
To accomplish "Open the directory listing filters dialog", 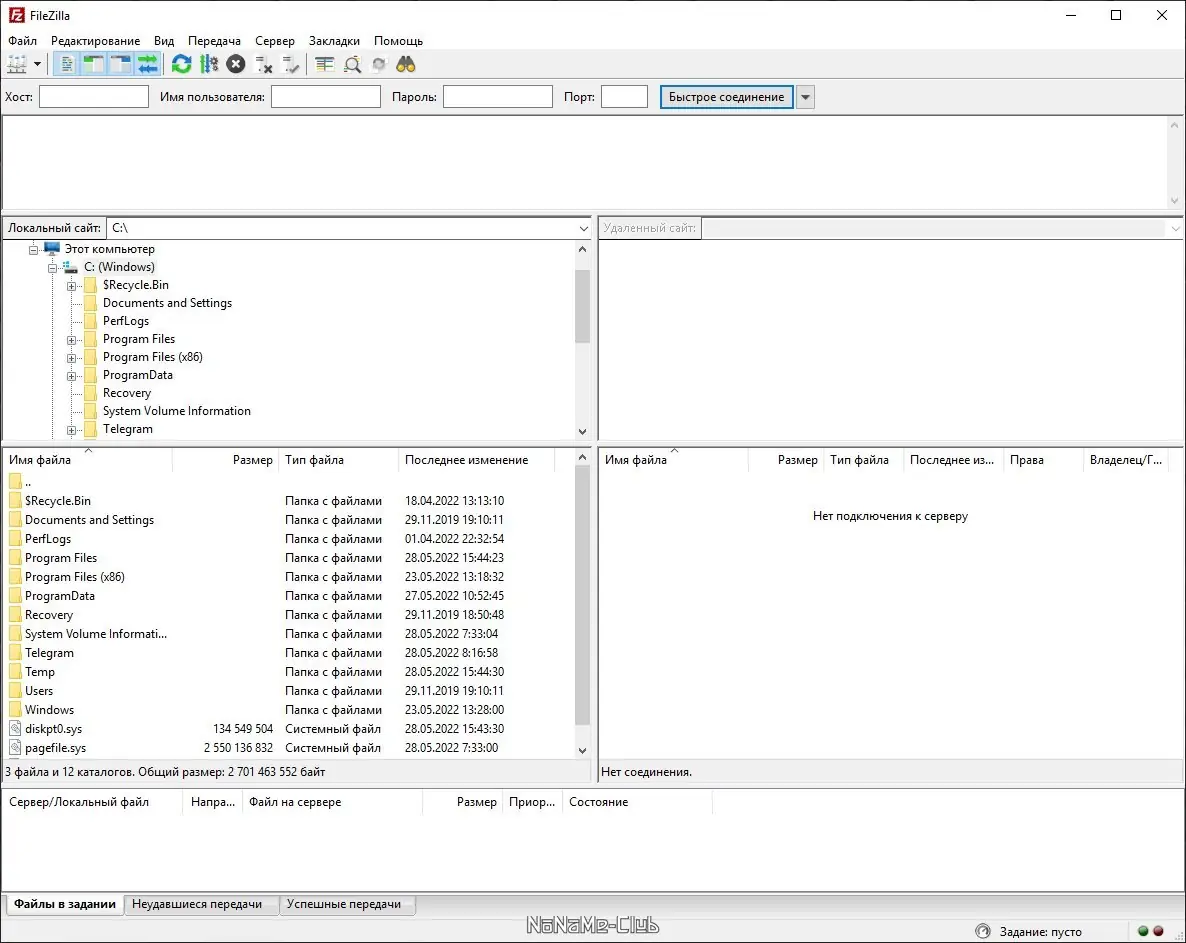I will [x=324, y=64].
